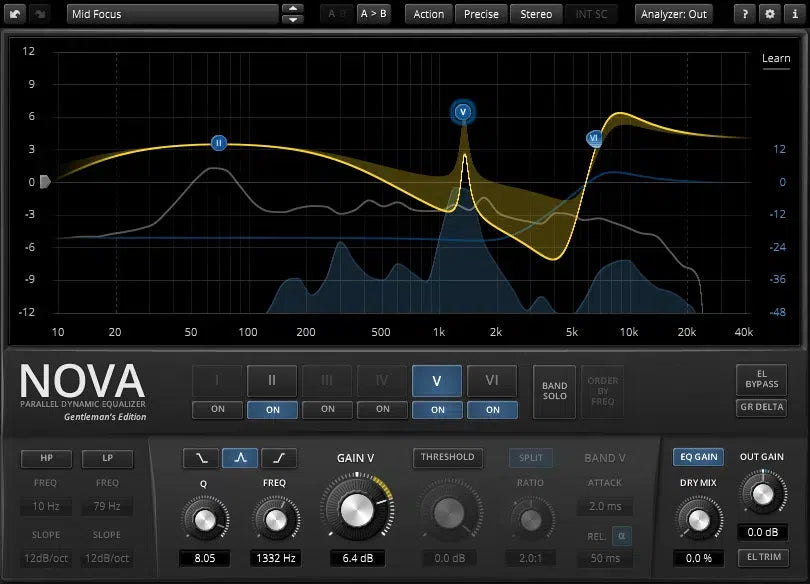Select band V tab
This screenshot has height=584, width=810.
(x=437, y=380)
